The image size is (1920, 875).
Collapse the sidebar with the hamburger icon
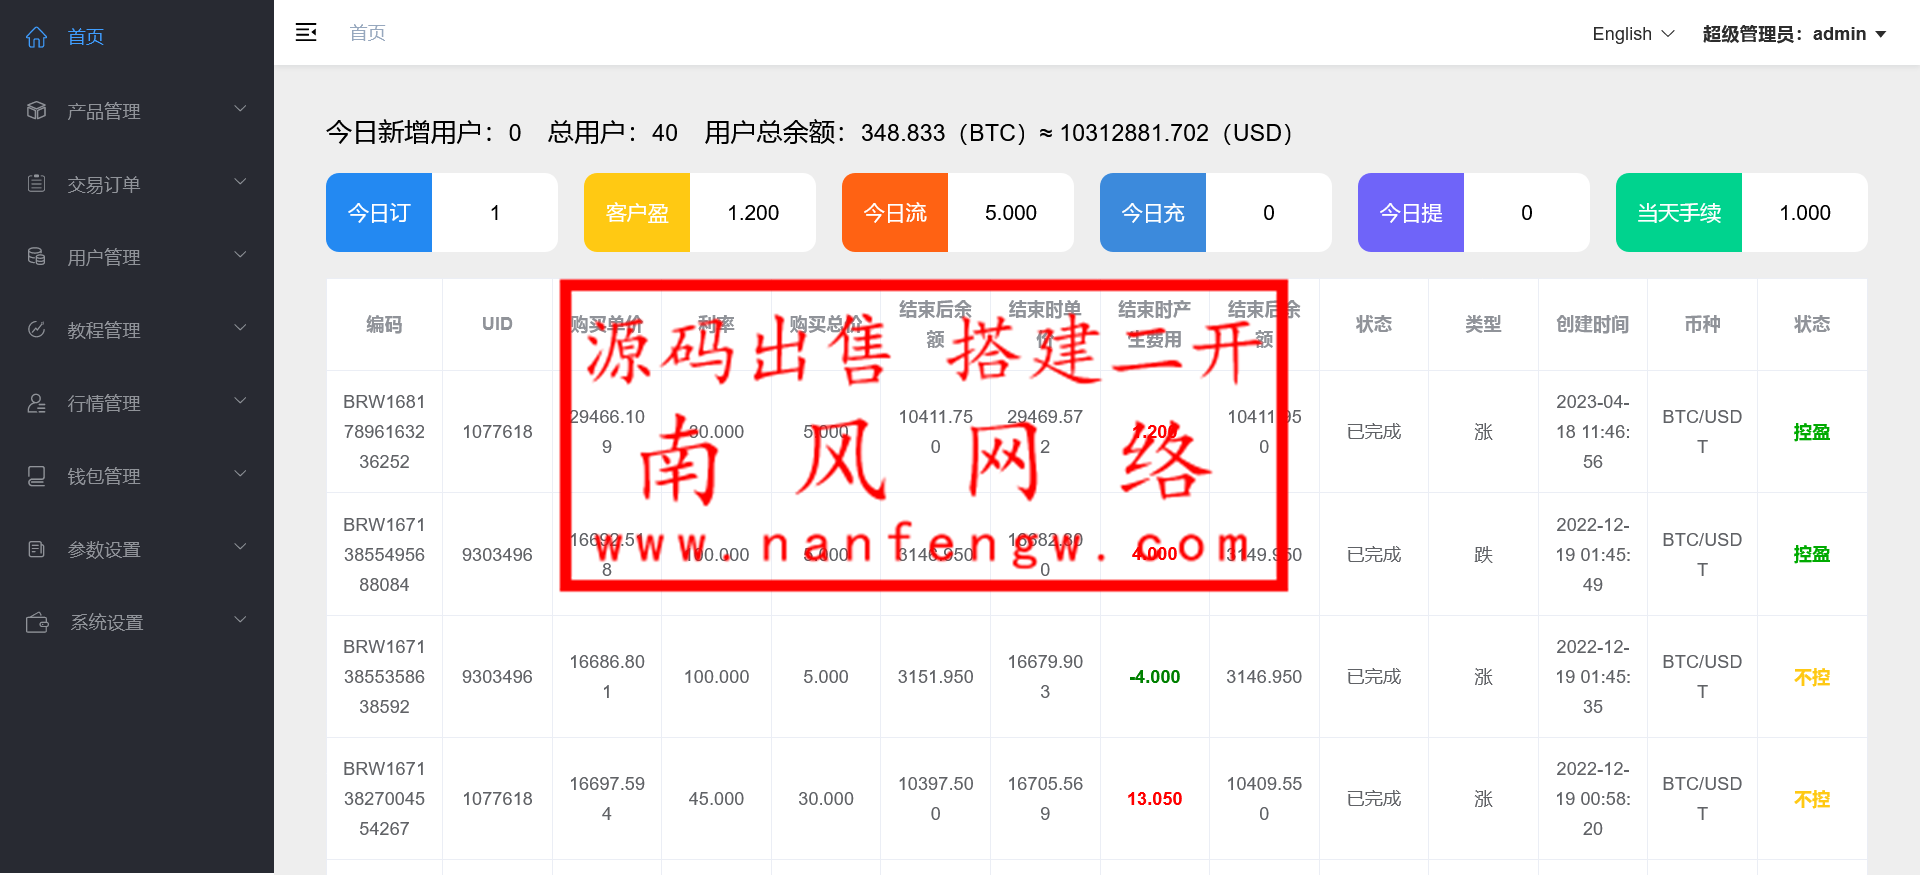coord(306,33)
